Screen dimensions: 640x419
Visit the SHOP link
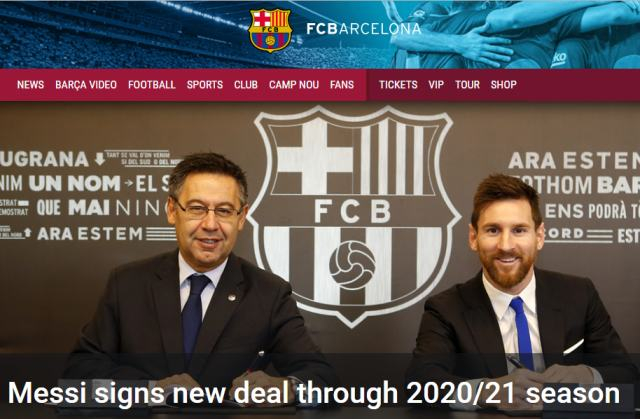click(x=504, y=84)
